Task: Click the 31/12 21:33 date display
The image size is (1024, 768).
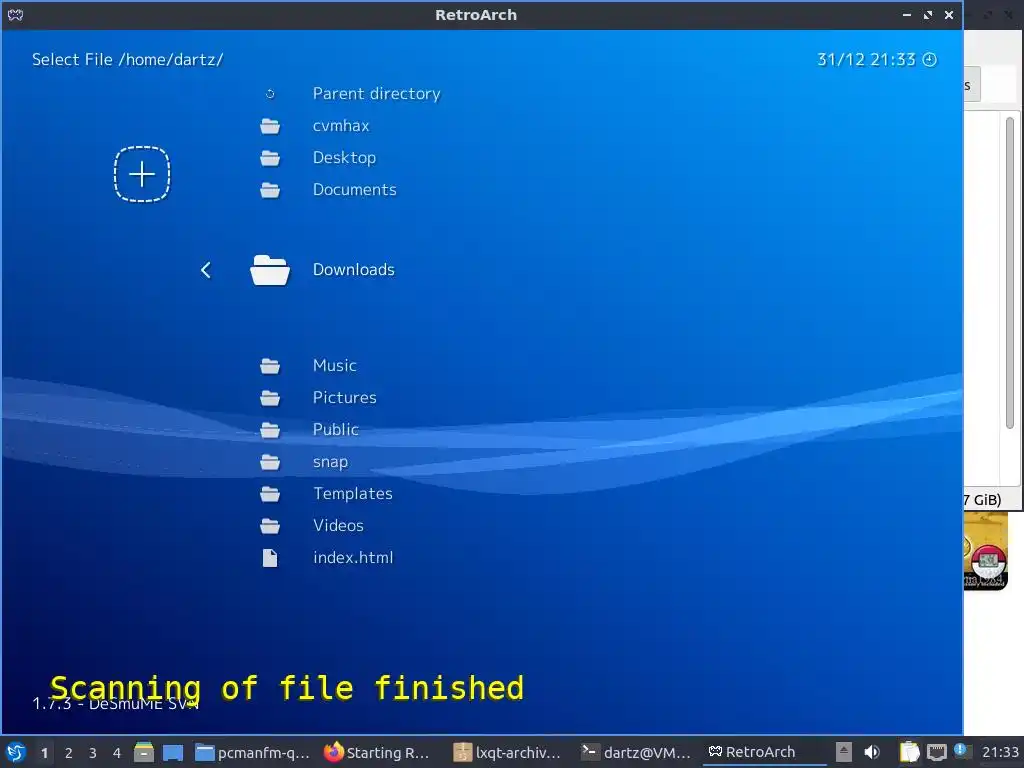Action: coord(866,59)
